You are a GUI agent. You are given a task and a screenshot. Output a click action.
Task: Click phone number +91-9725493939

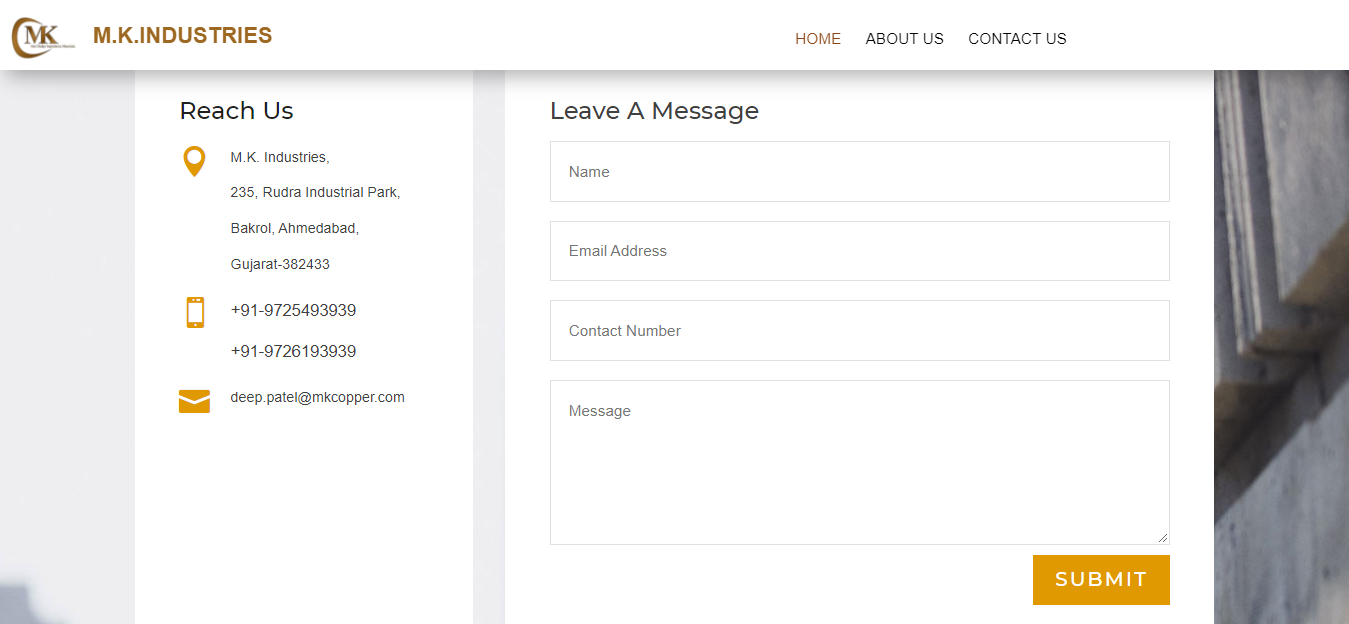(x=293, y=311)
